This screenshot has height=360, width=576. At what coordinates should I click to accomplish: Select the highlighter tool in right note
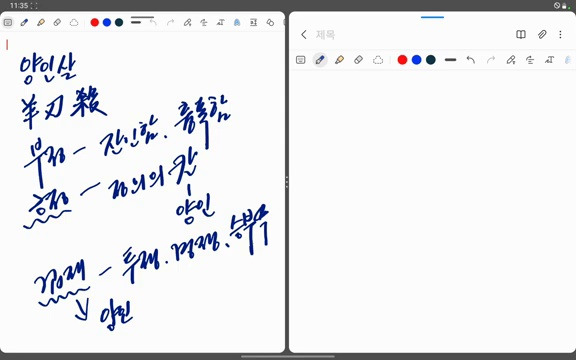point(339,60)
